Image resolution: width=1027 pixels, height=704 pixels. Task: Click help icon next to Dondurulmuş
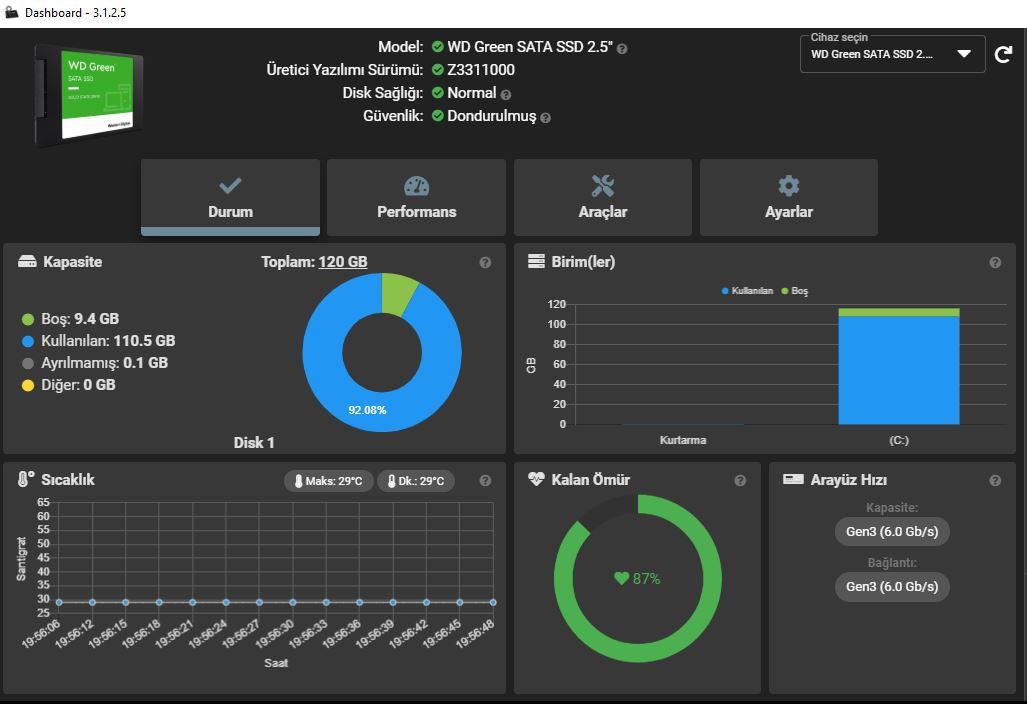click(546, 118)
